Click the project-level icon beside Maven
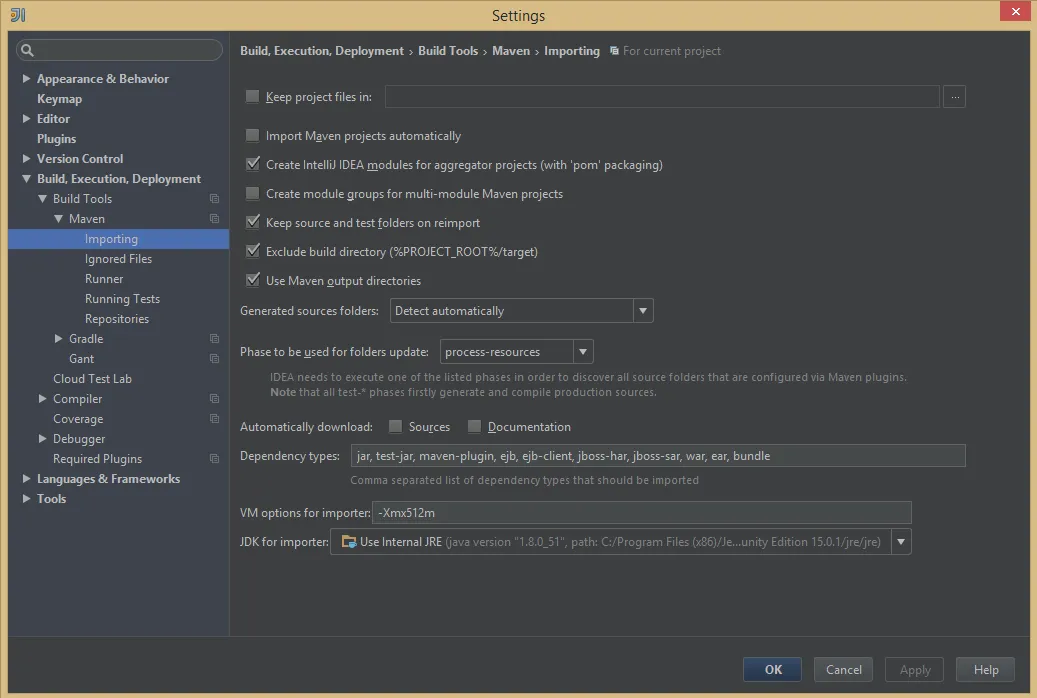Screen dimensions: 1037x698 point(214,219)
